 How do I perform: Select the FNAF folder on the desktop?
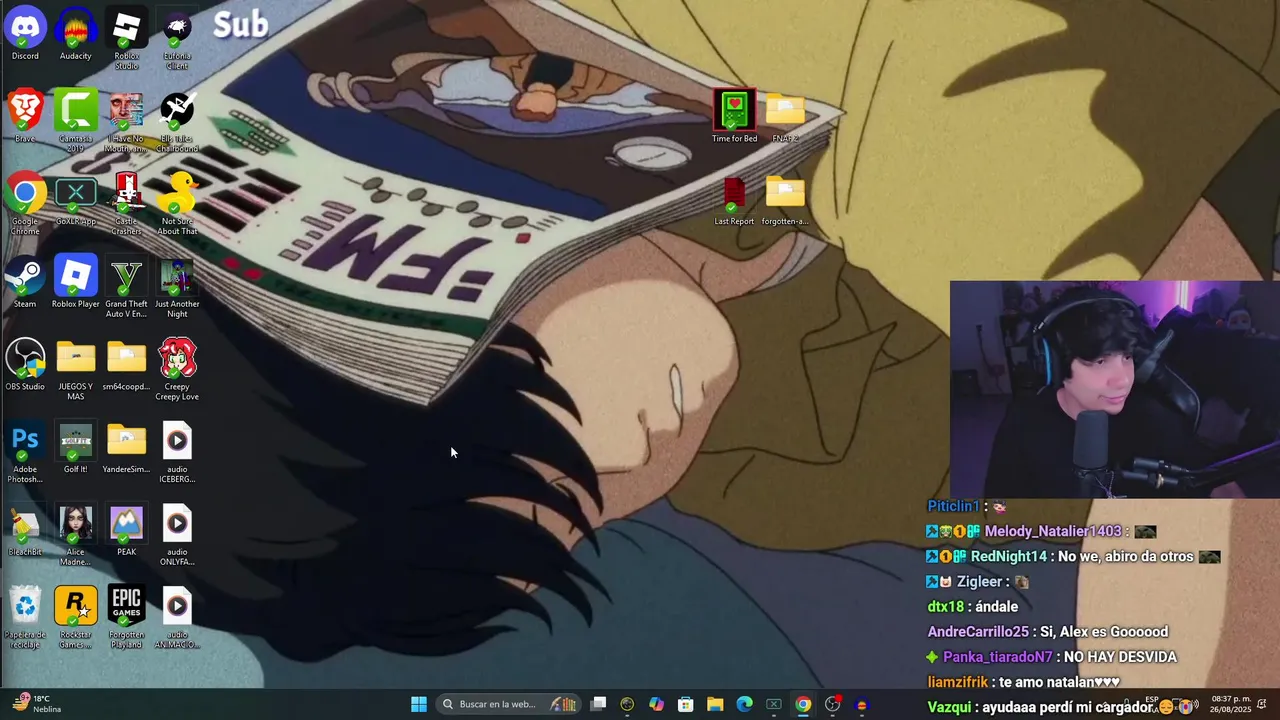785,116
